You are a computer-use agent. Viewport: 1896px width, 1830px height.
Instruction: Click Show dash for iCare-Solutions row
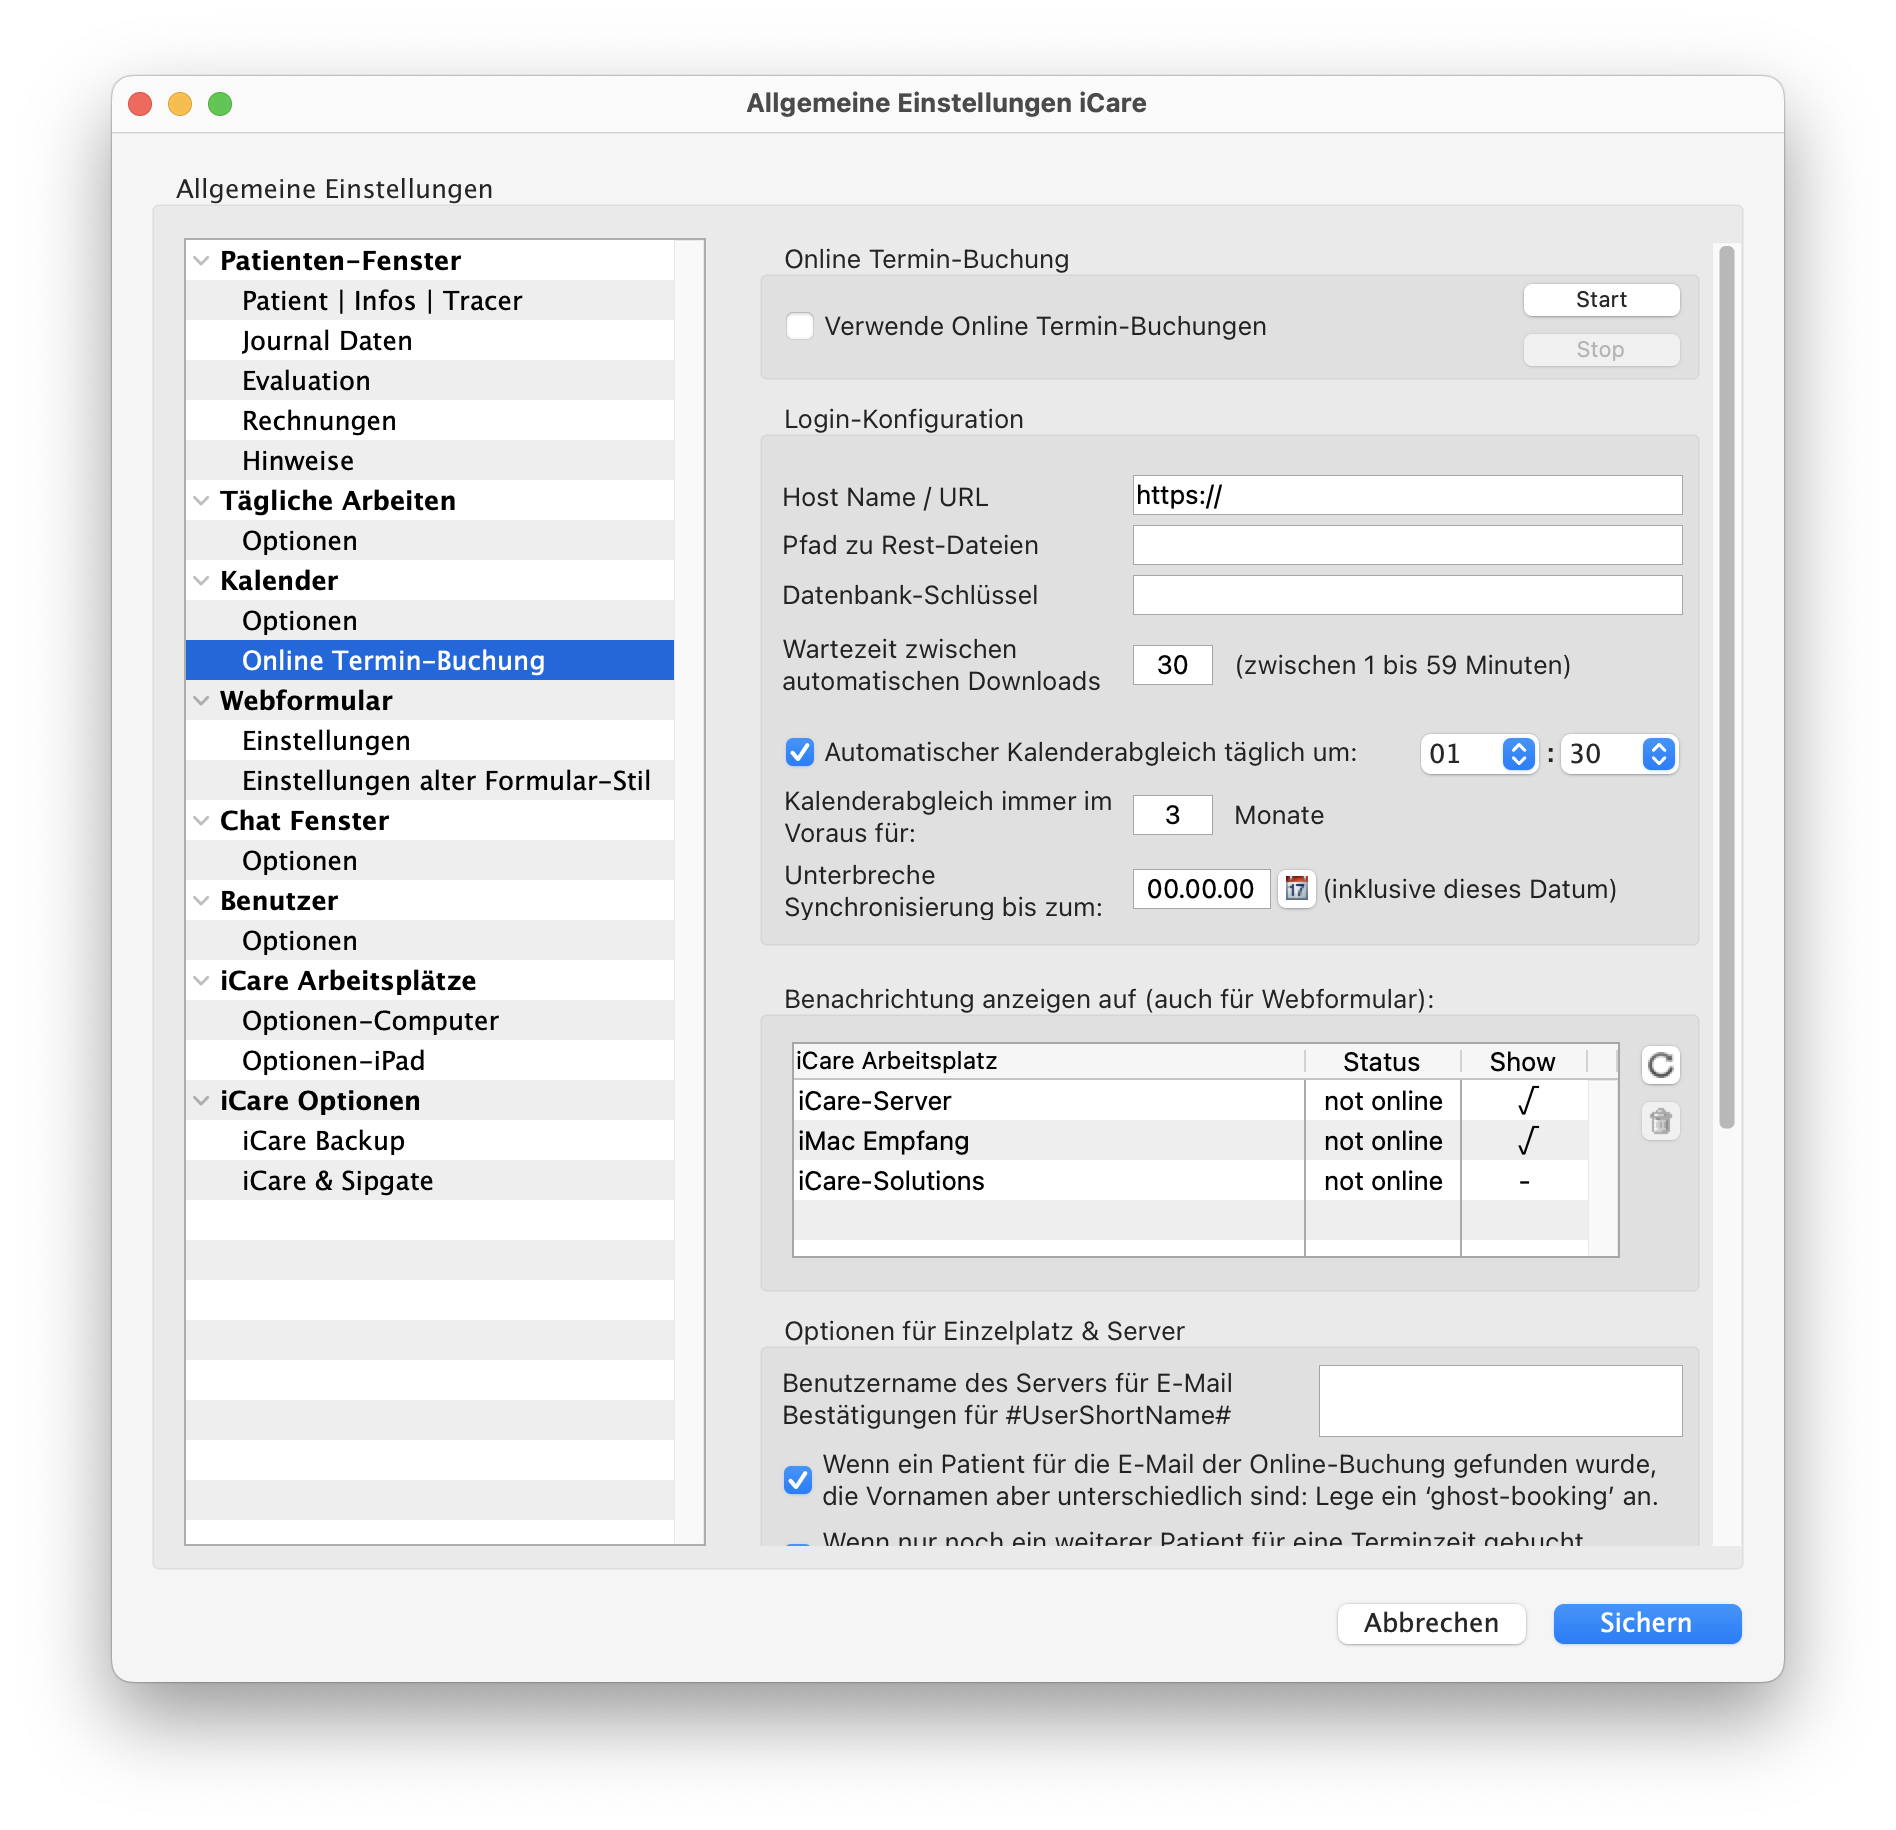(x=1524, y=1181)
